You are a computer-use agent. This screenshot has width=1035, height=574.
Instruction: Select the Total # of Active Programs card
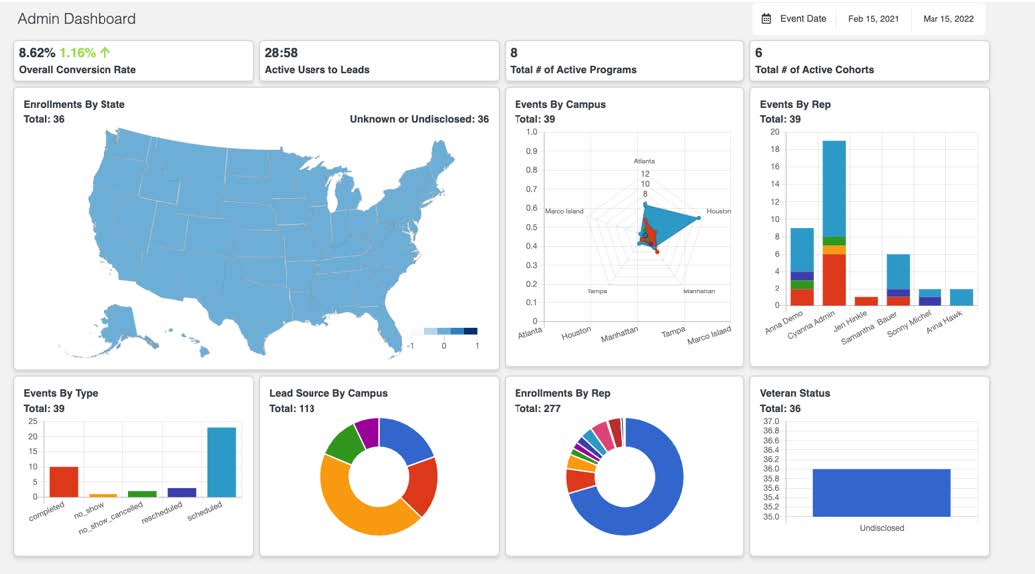(x=624, y=61)
